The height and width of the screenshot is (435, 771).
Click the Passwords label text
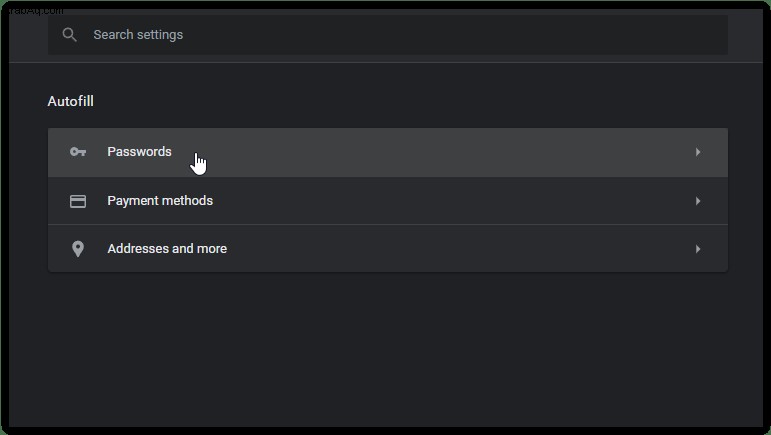139,152
